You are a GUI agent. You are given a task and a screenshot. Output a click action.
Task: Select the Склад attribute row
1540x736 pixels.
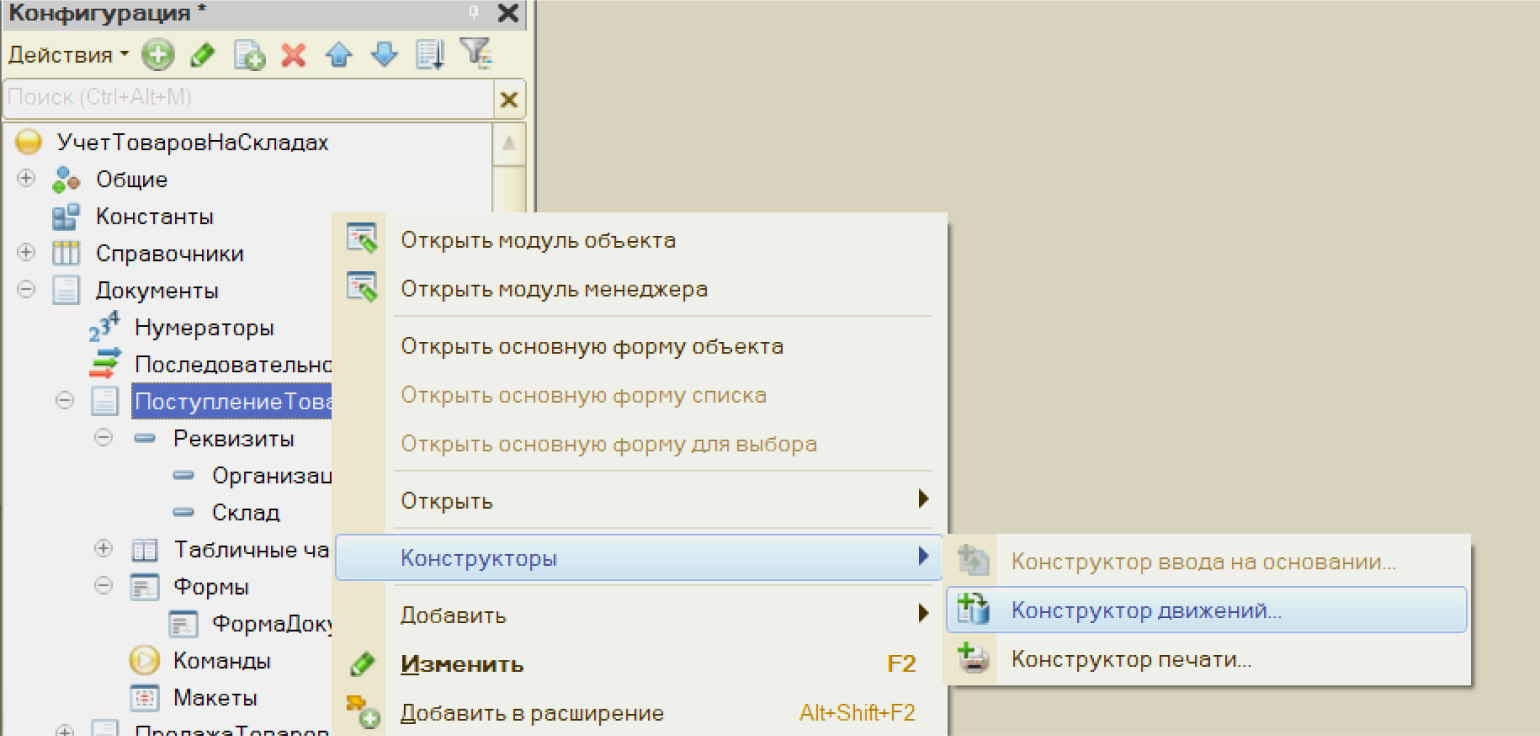[x=246, y=513]
